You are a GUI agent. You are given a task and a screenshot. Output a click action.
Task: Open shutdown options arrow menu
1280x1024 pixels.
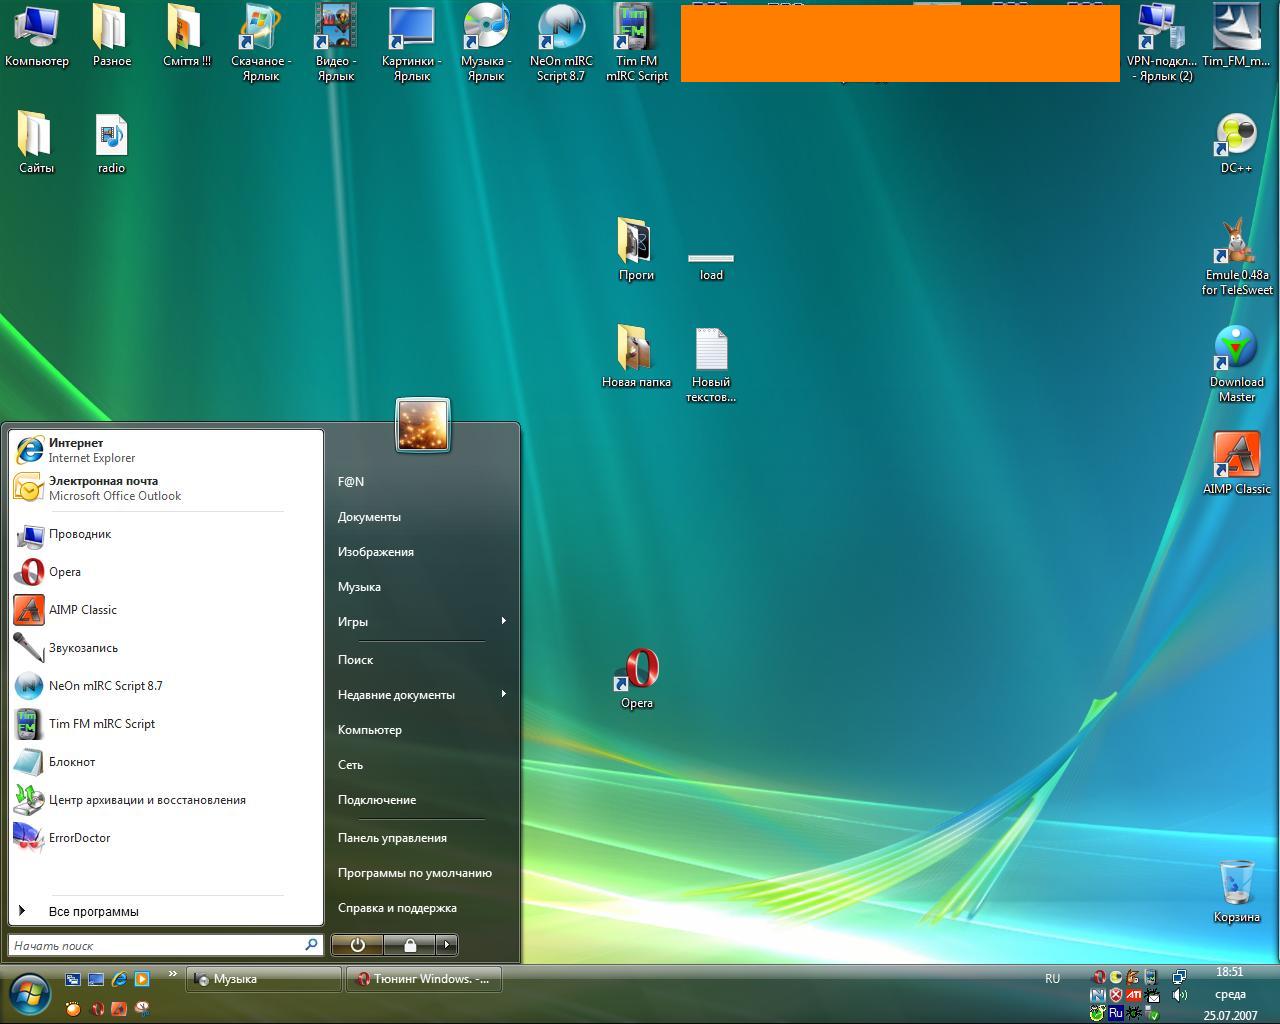447,944
